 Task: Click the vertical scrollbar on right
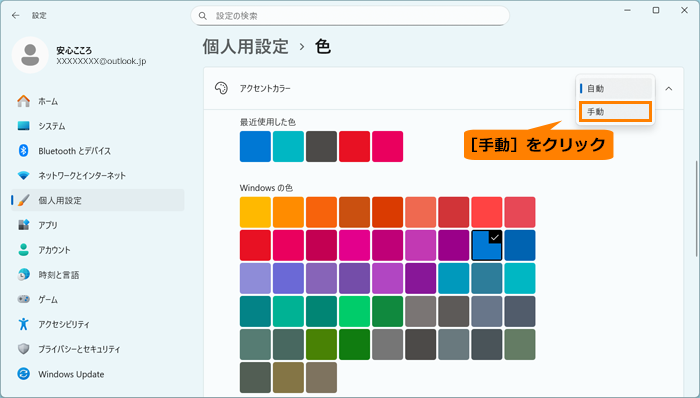coord(696,208)
